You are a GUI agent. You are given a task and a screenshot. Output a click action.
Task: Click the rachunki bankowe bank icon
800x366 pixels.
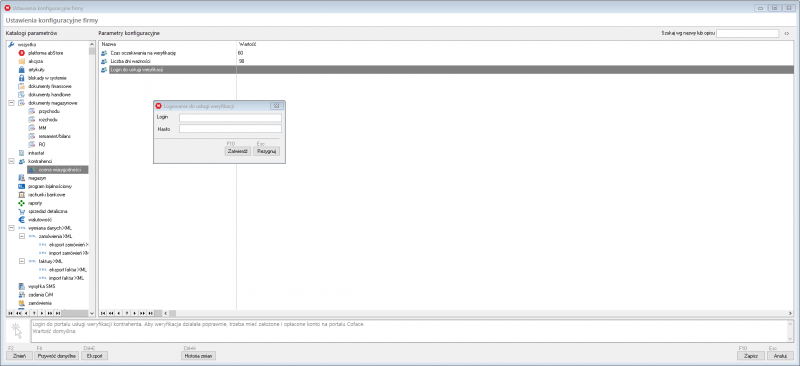click(x=21, y=194)
